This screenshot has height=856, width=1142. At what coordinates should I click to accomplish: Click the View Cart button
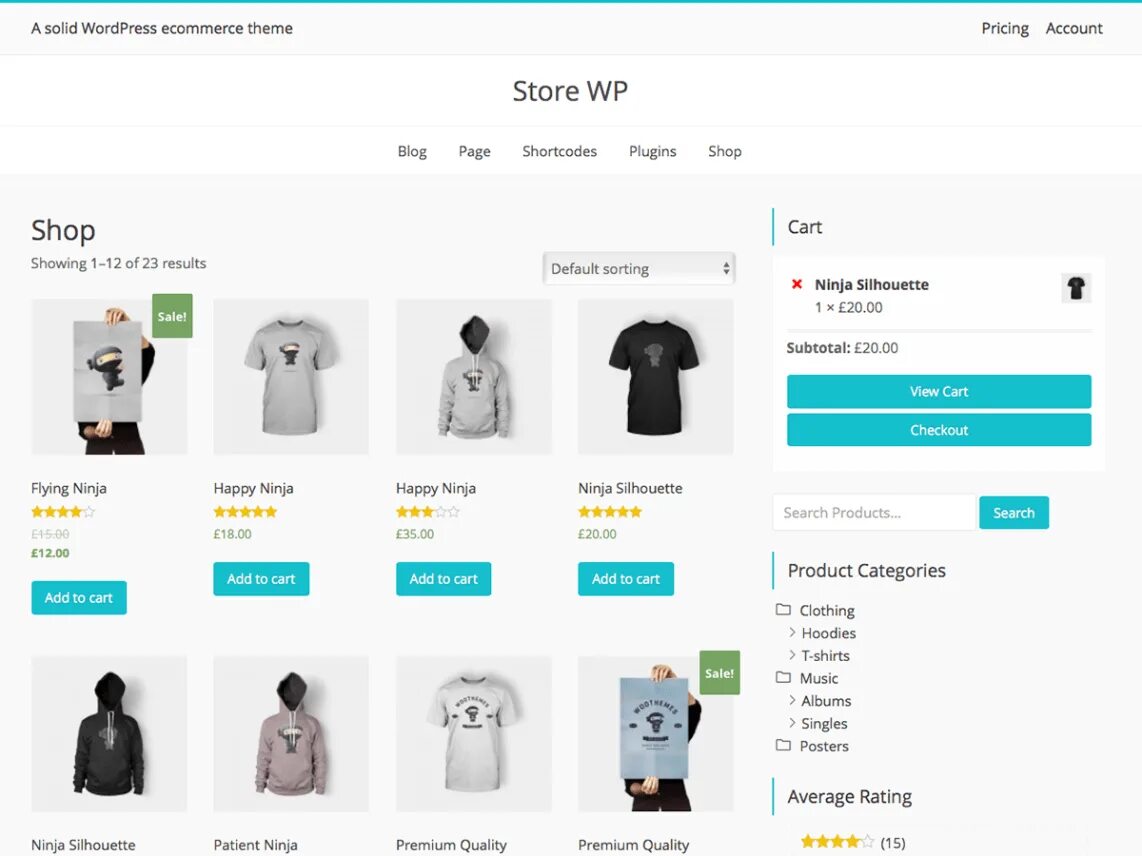(939, 391)
